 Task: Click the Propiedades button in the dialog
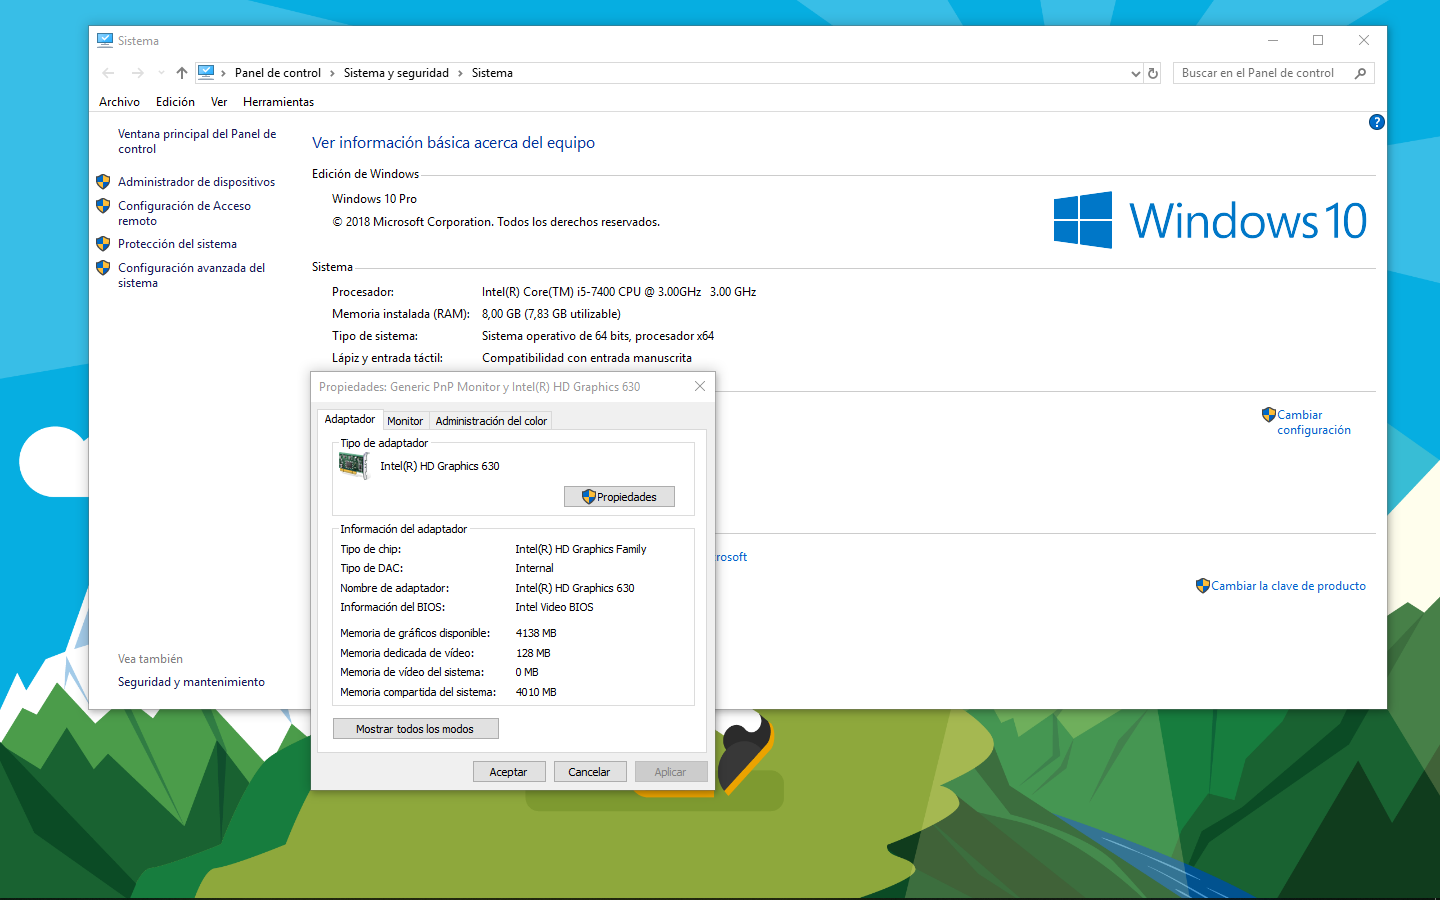(x=619, y=497)
